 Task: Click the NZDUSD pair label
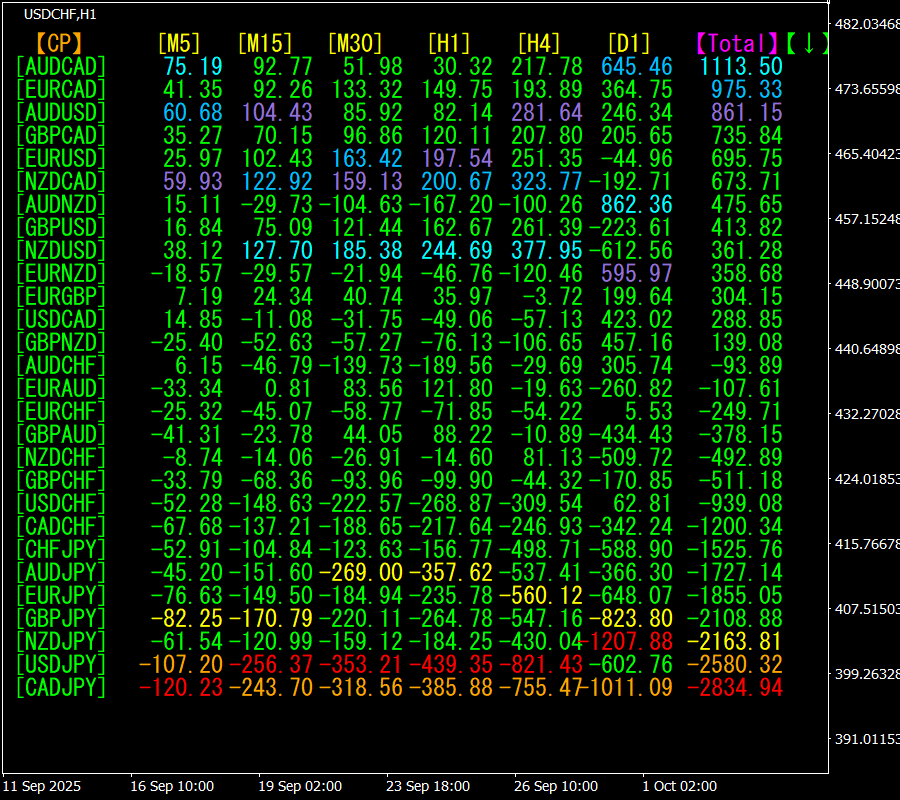point(61,250)
